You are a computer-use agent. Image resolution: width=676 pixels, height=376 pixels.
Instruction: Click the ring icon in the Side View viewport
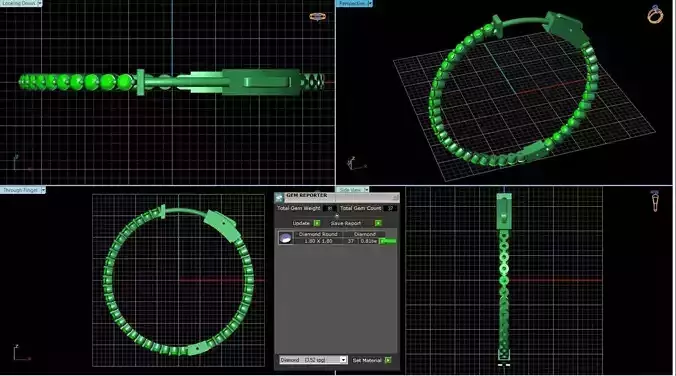coord(655,201)
